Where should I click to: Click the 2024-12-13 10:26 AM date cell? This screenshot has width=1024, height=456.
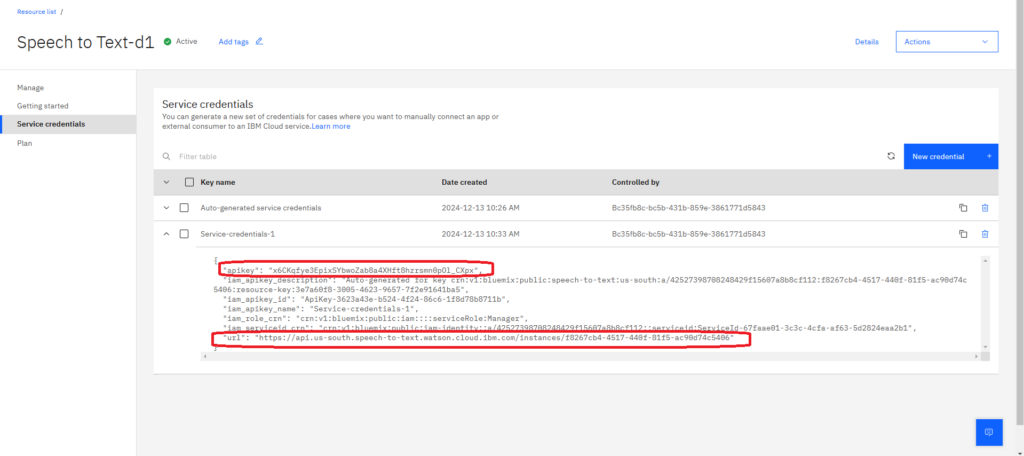click(x=480, y=208)
